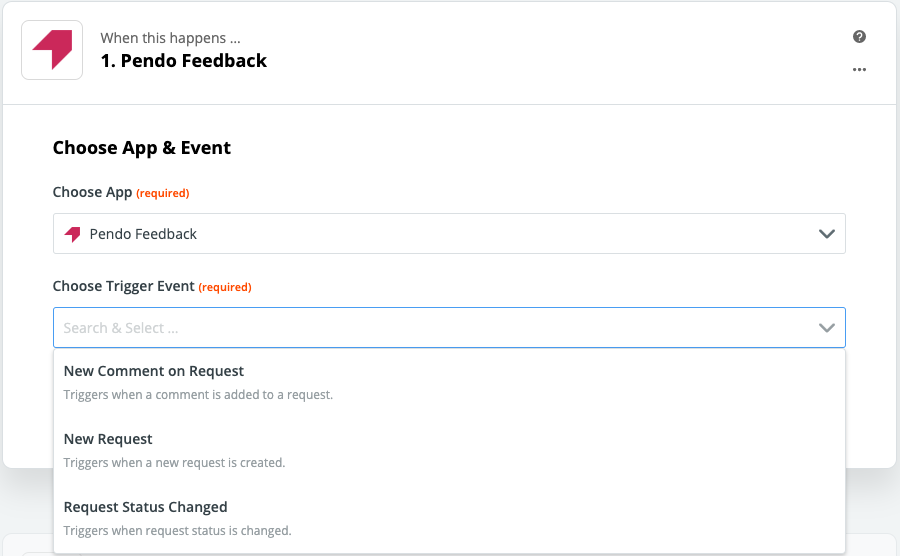Open the help question mark icon
Screen dimensions: 900x556
pos(859,37)
